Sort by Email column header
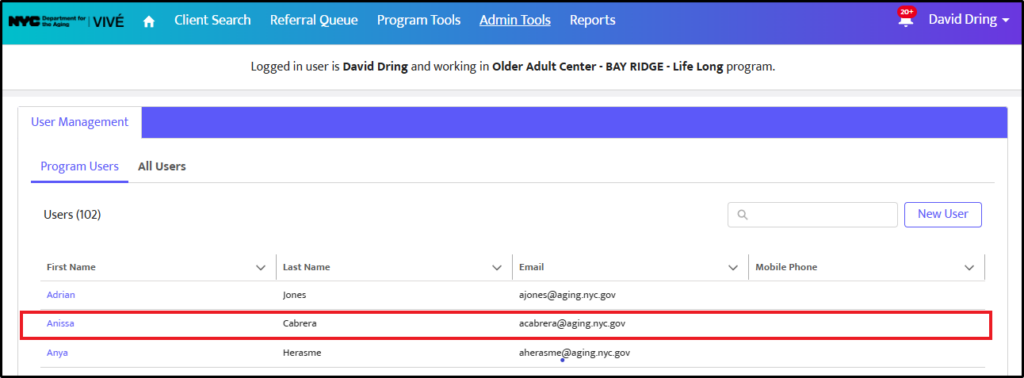The width and height of the screenshot is (1024, 378). pyautogui.click(x=532, y=268)
